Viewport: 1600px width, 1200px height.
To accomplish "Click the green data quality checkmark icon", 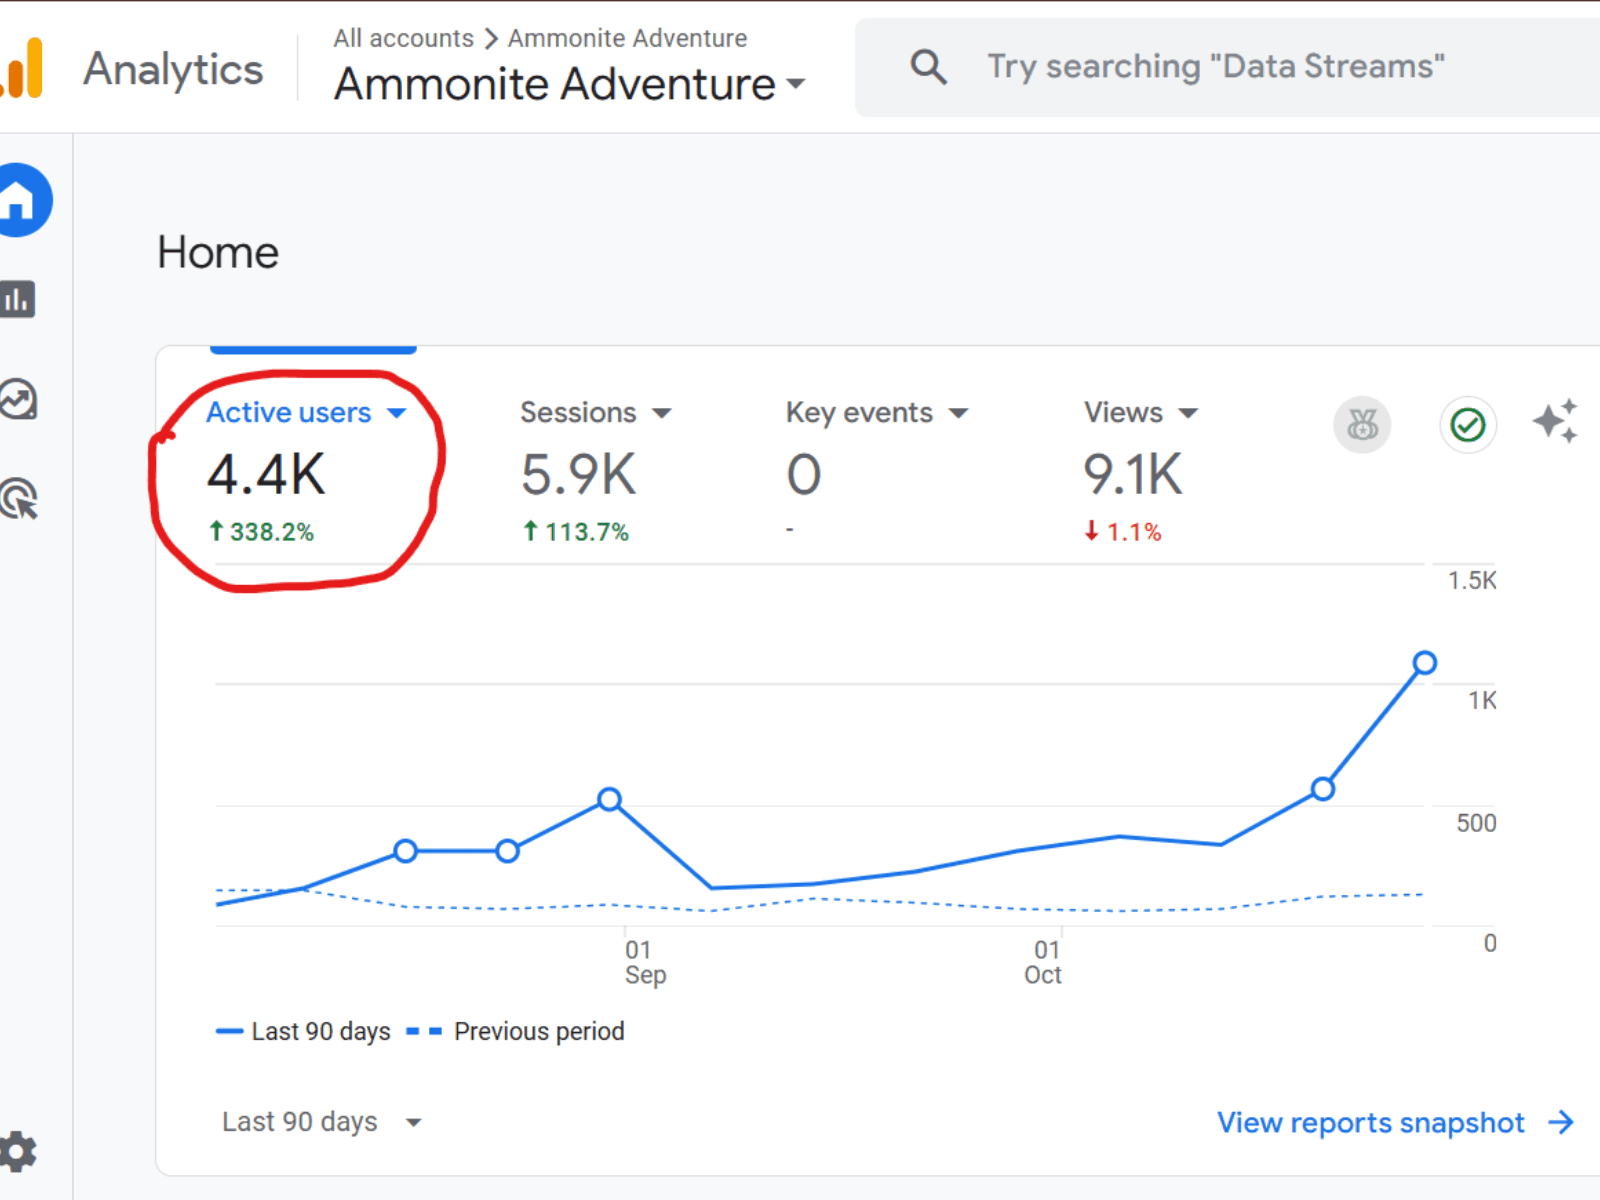I will 1467,424.
